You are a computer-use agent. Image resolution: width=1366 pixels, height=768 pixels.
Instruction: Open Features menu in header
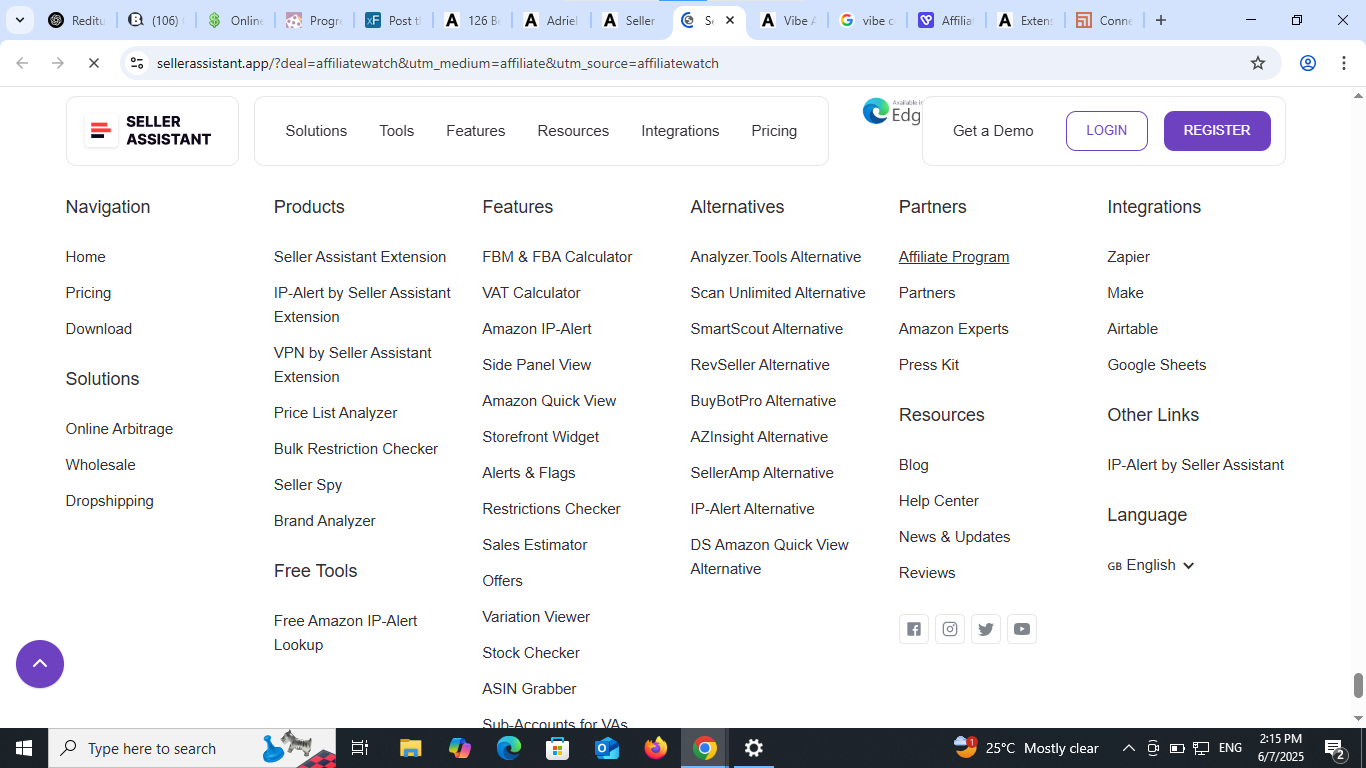(475, 131)
